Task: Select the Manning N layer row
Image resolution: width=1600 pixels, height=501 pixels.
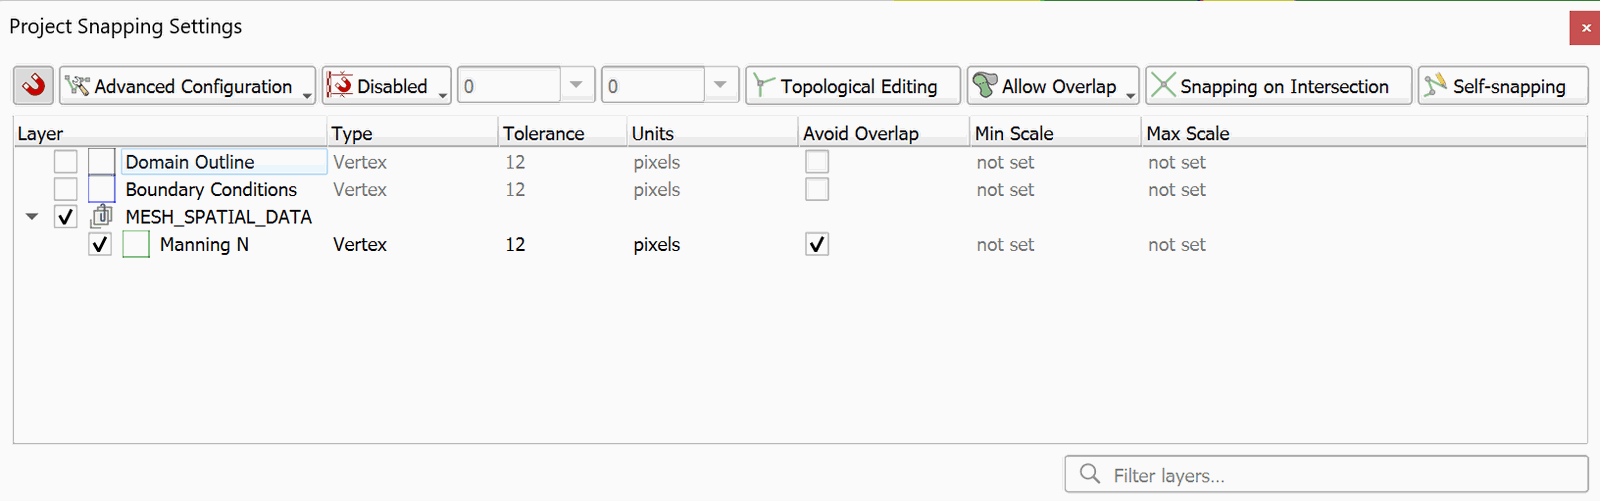Action: point(204,244)
